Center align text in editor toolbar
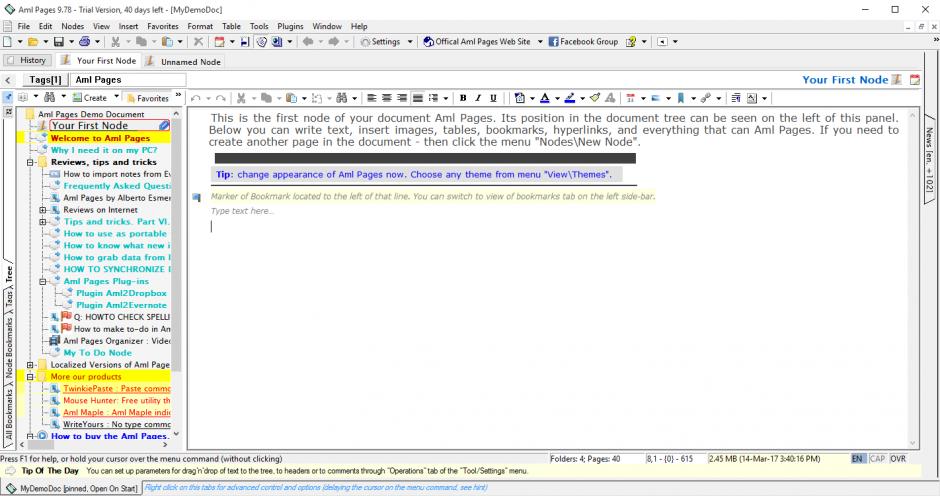Image resolution: width=940 pixels, height=496 pixels. (x=387, y=98)
